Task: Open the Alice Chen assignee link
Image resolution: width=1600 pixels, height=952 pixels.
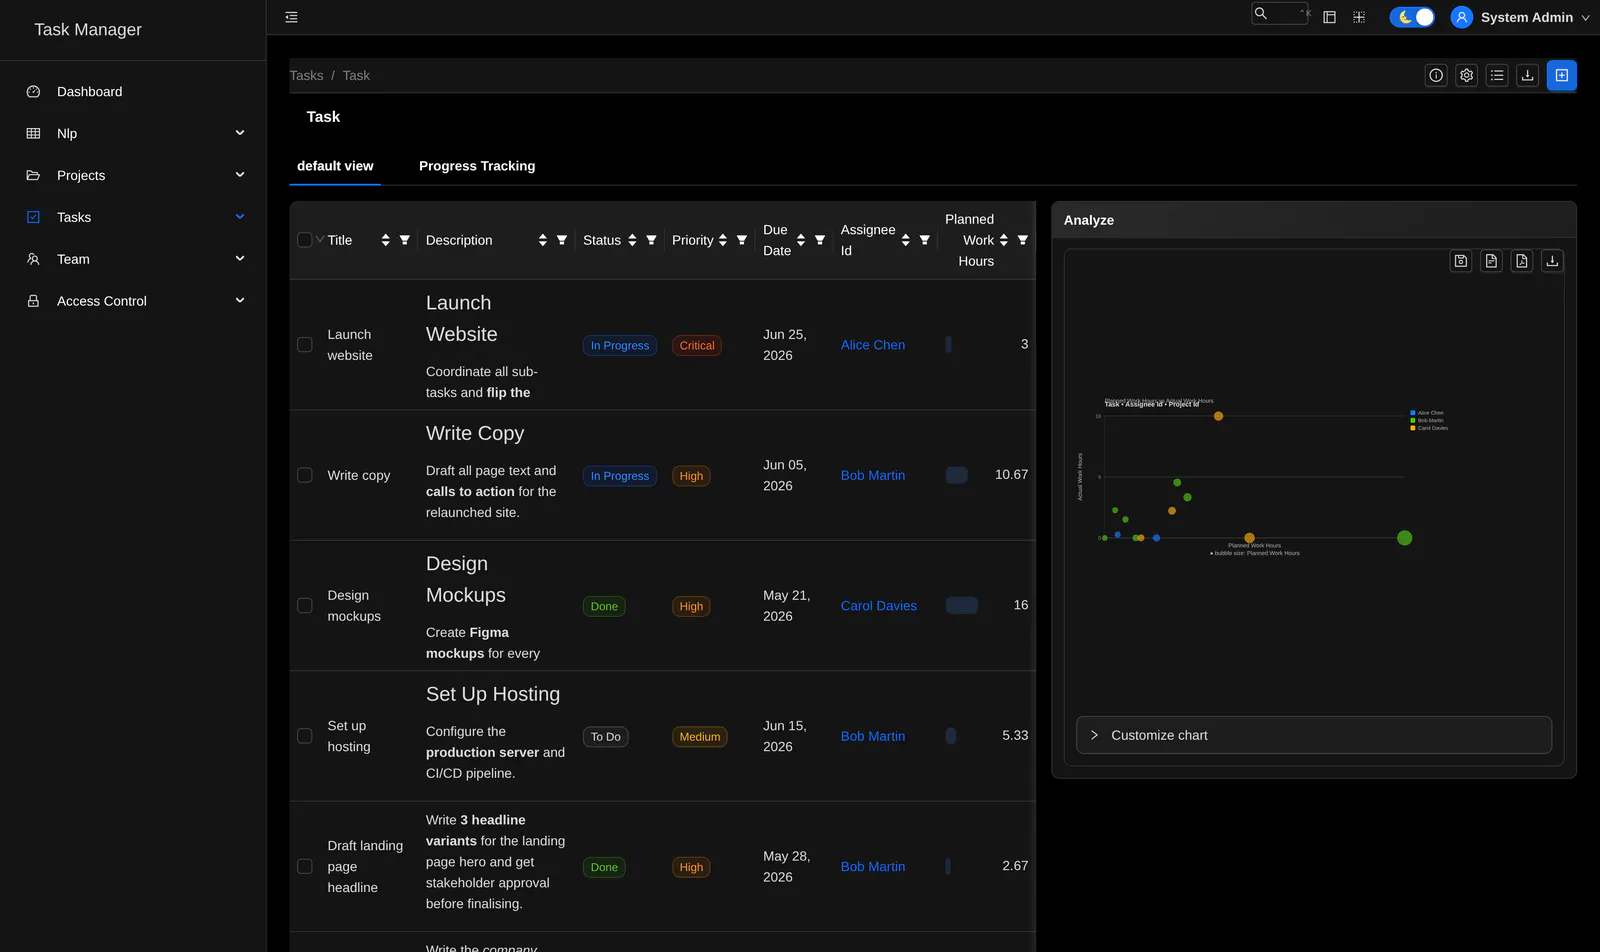Action: (873, 345)
